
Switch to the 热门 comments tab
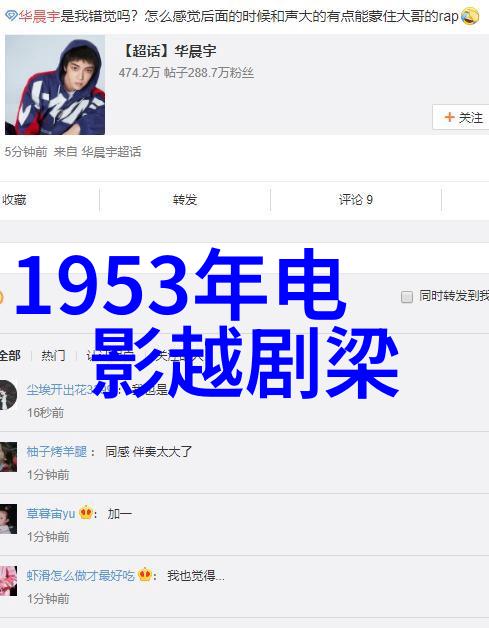[53, 355]
